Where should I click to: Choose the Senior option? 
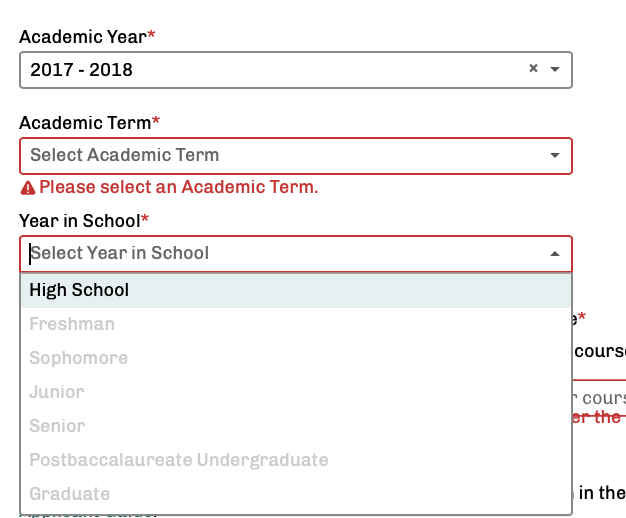coord(296,426)
